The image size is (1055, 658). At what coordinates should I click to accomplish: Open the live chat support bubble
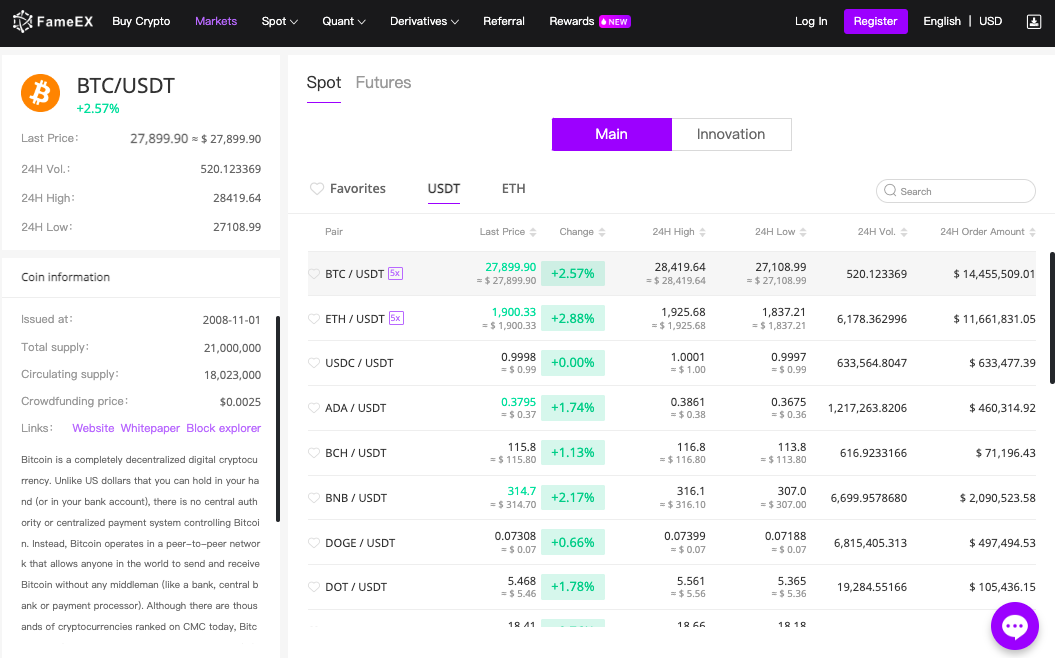tap(1015, 627)
